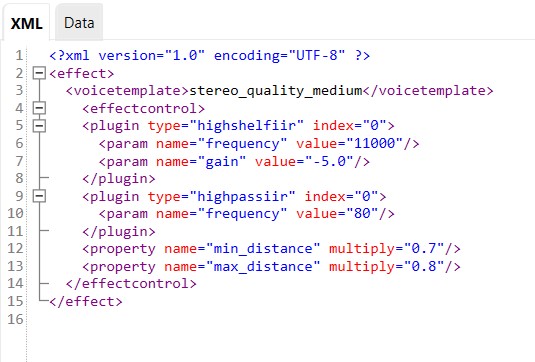This screenshot has width=535, height=362.
Task: Click the "max_distance" property name
Action: 263,266
